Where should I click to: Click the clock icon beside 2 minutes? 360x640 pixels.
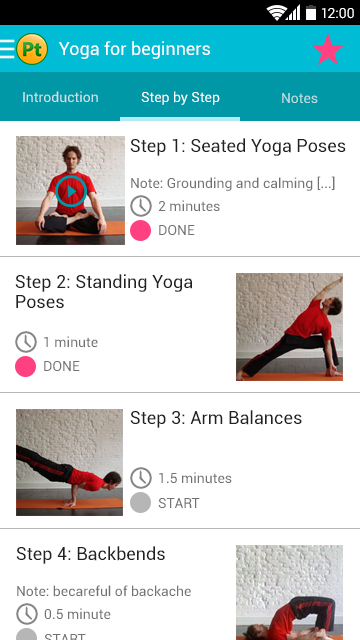tap(141, 206)
